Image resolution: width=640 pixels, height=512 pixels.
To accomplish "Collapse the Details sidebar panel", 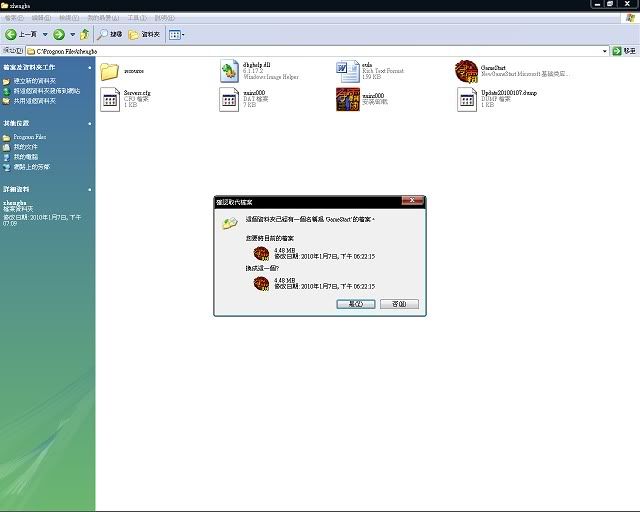I will (x=88, y=188).
